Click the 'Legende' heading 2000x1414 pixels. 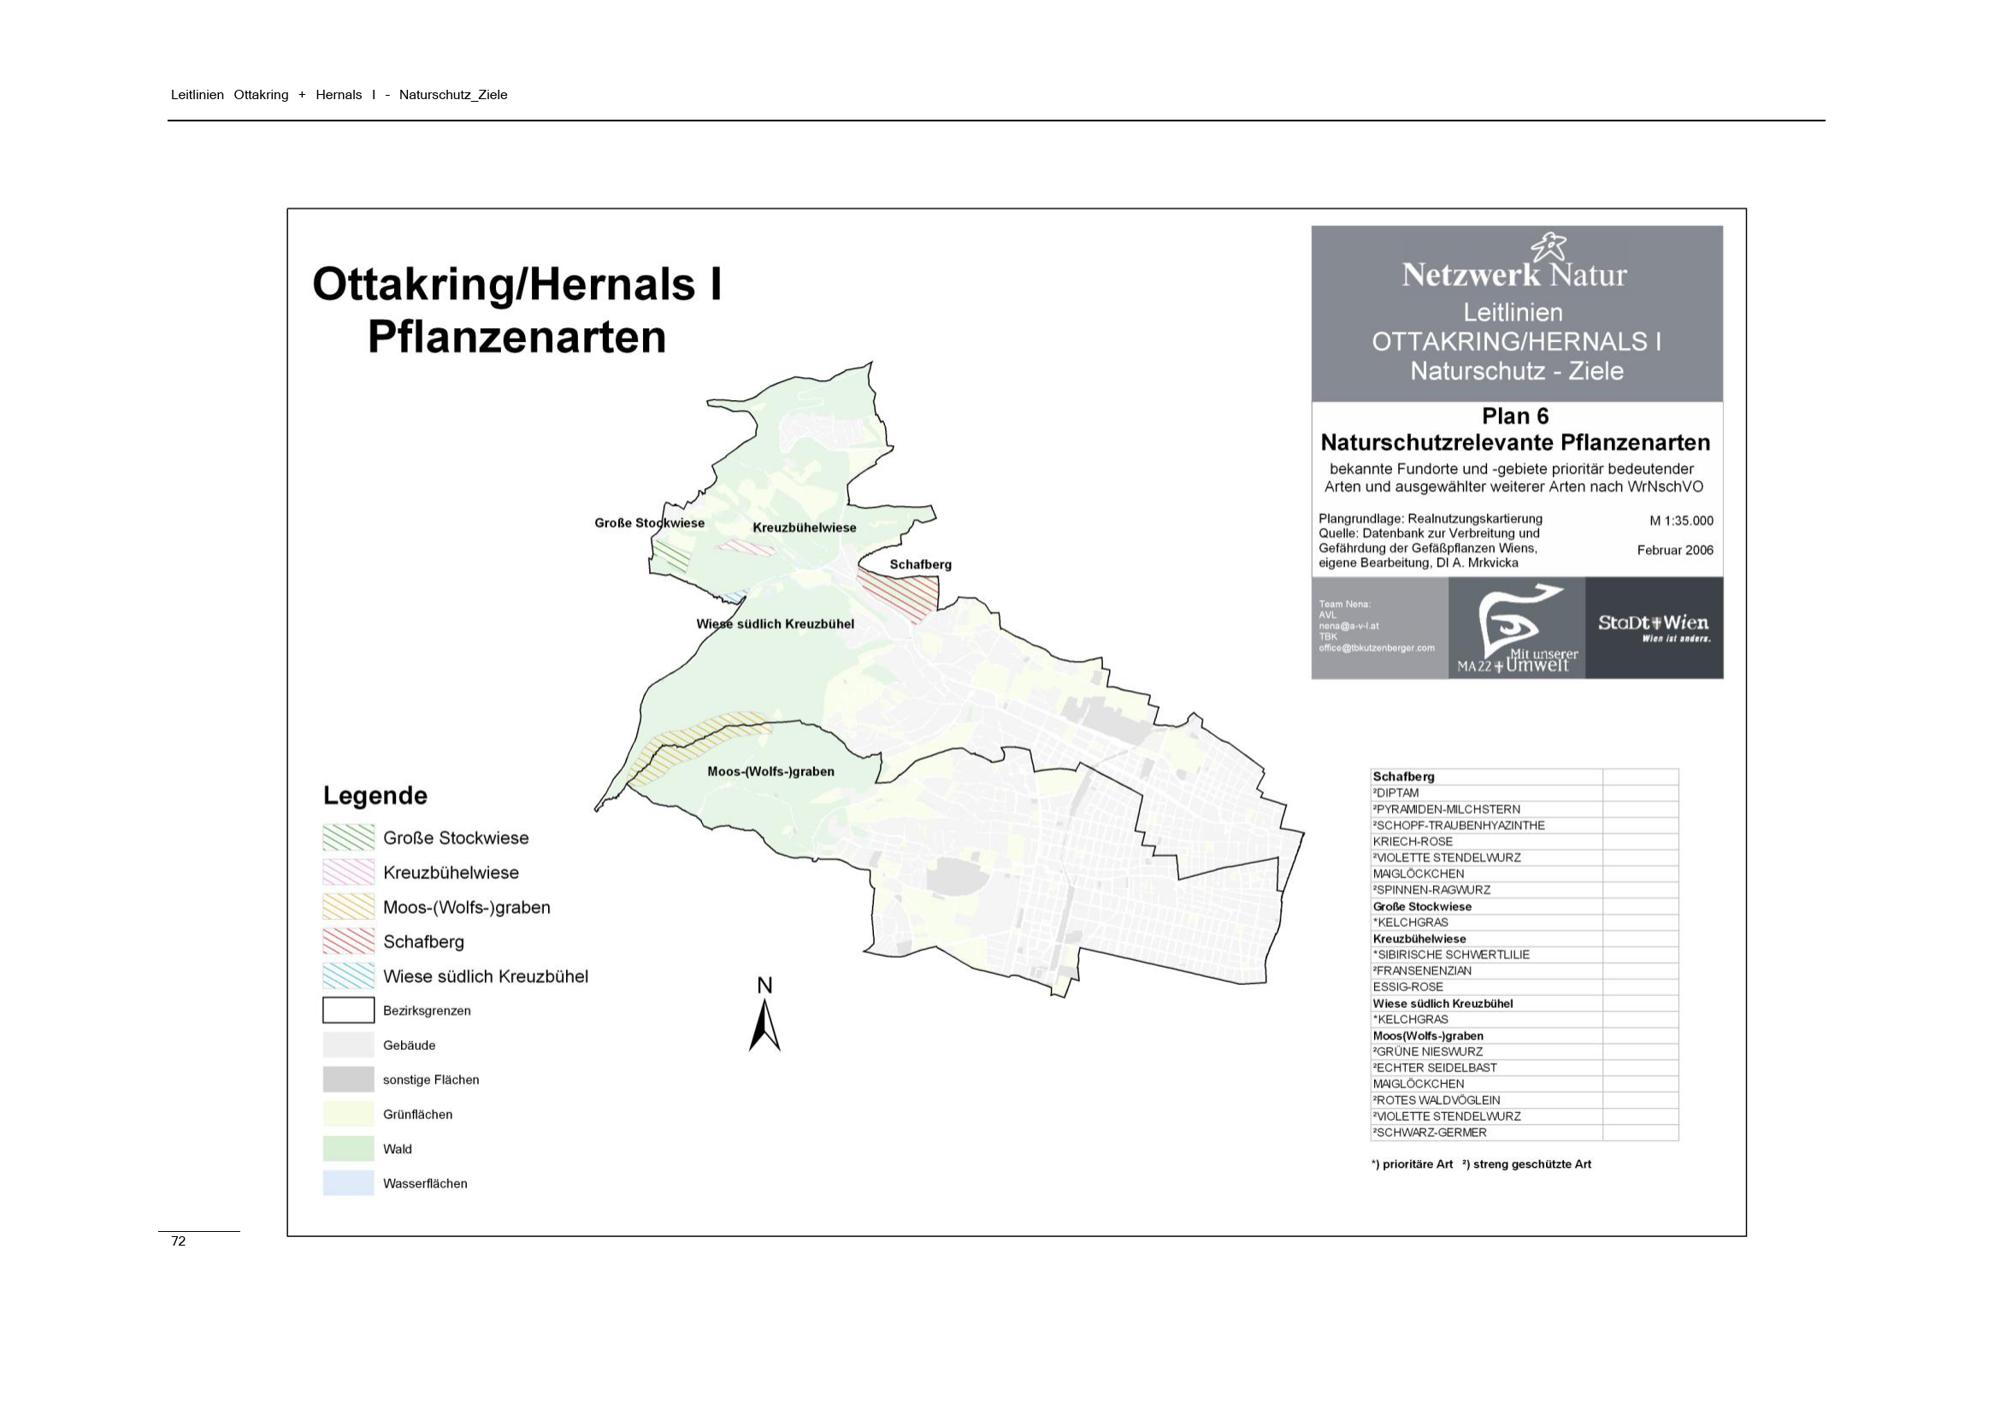click(x=375, y=796)
